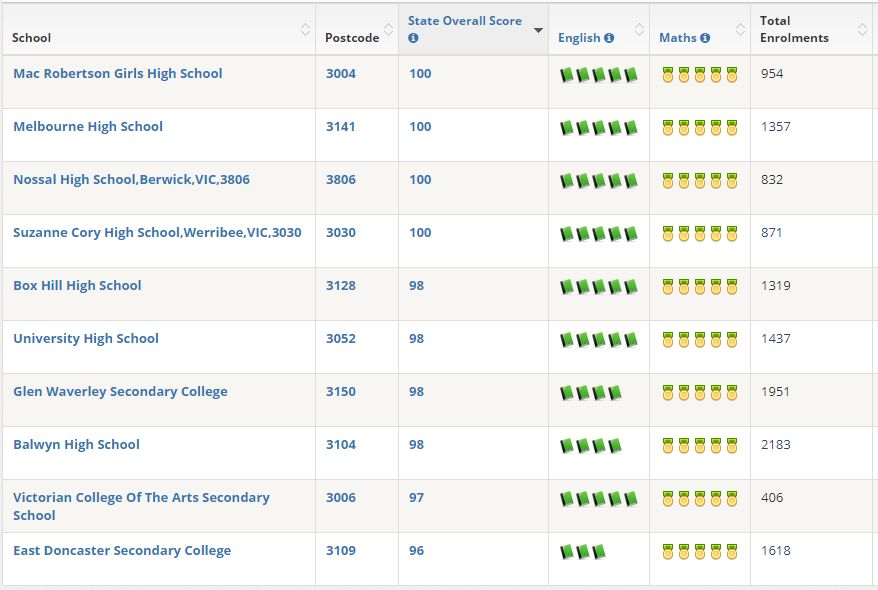
Task: Click enrolment value 1357
Action: click(x=776, y=127)
